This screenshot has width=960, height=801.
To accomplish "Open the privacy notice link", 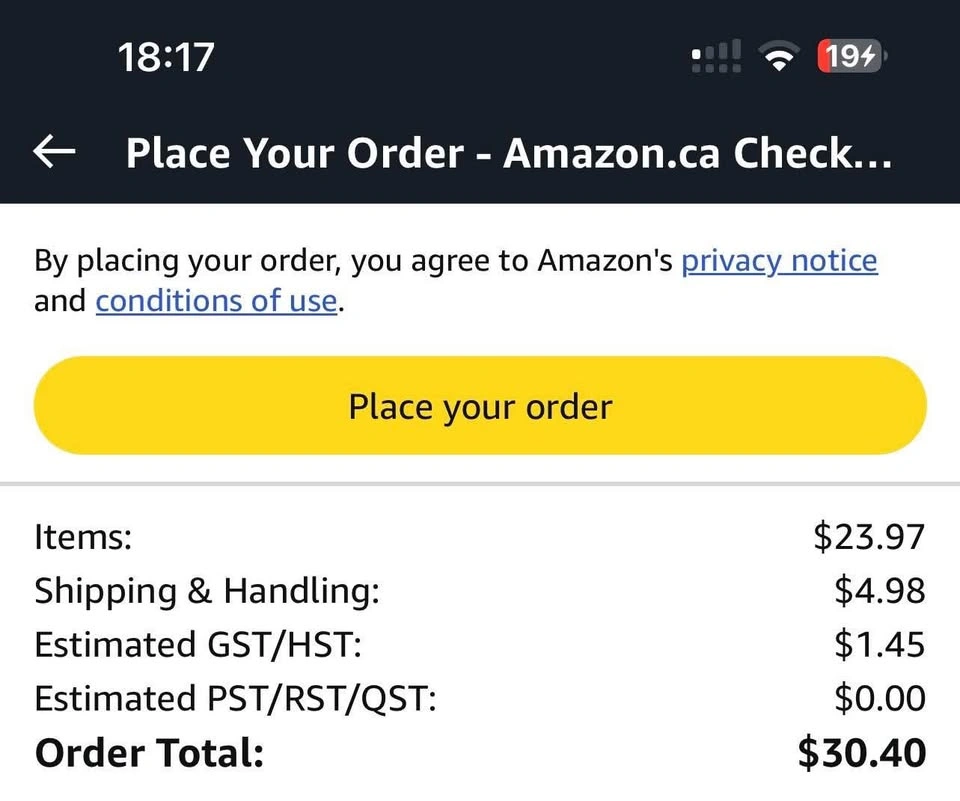I will [x=779, y=262].
